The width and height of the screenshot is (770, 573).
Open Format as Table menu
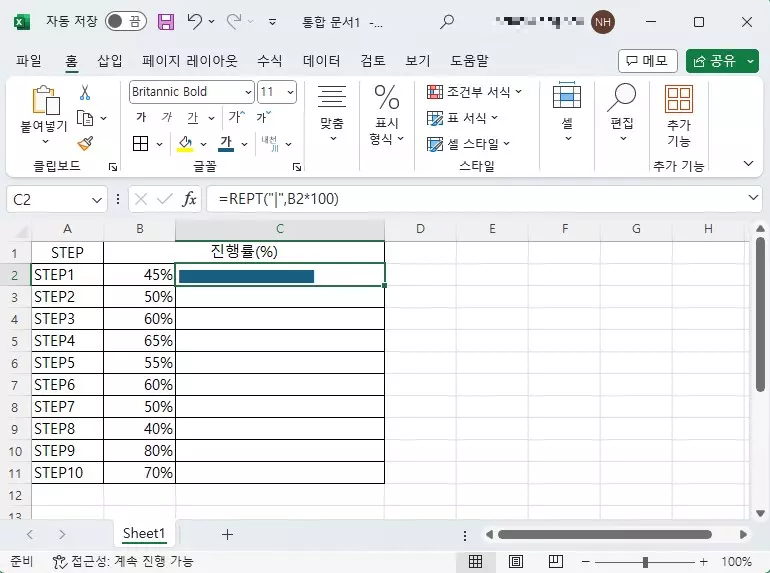click(x=462, y=118)
